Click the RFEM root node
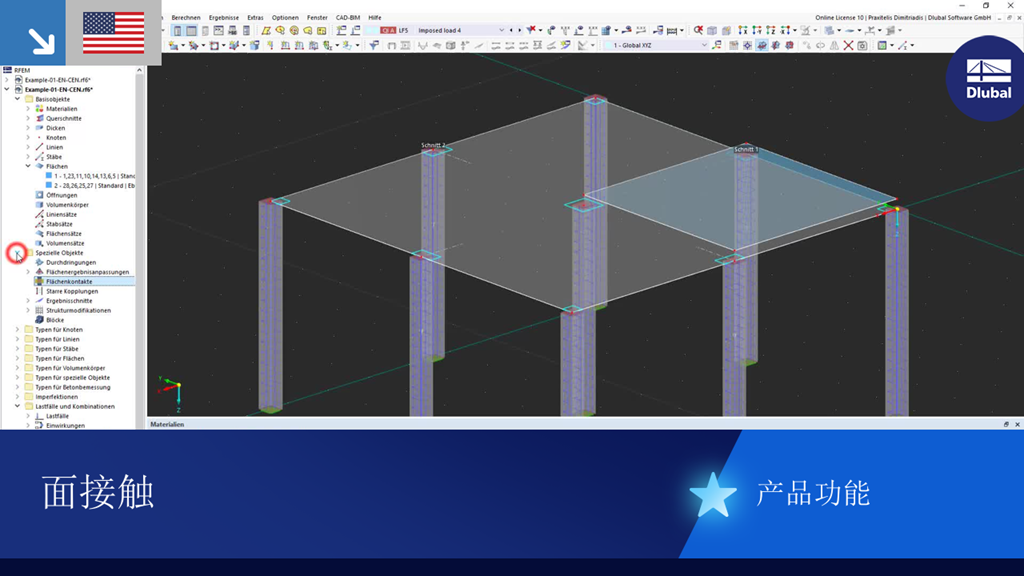This screenshot has width=1024, height=576. [22, 70]
